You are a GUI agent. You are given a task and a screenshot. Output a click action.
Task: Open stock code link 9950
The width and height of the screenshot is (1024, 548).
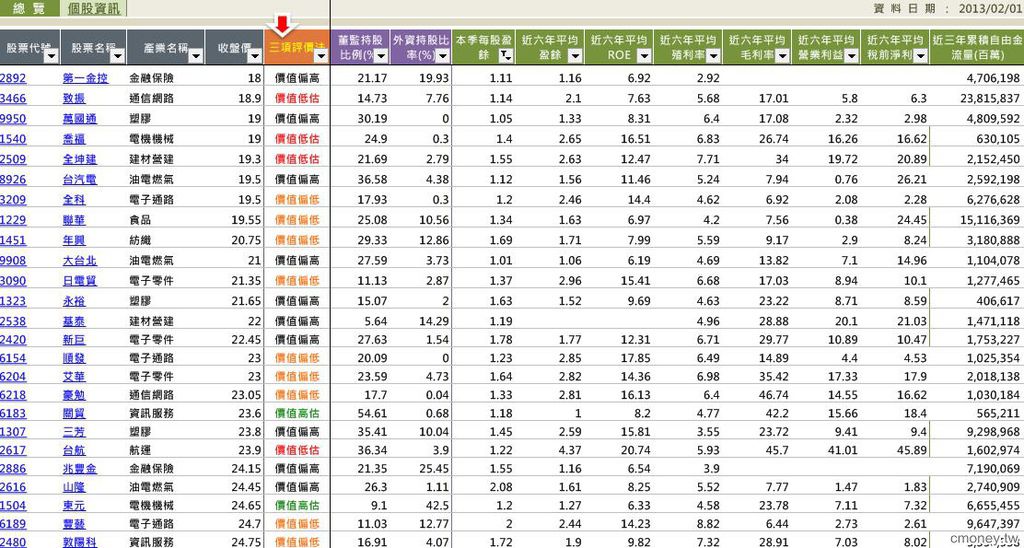tap(13, 119)
